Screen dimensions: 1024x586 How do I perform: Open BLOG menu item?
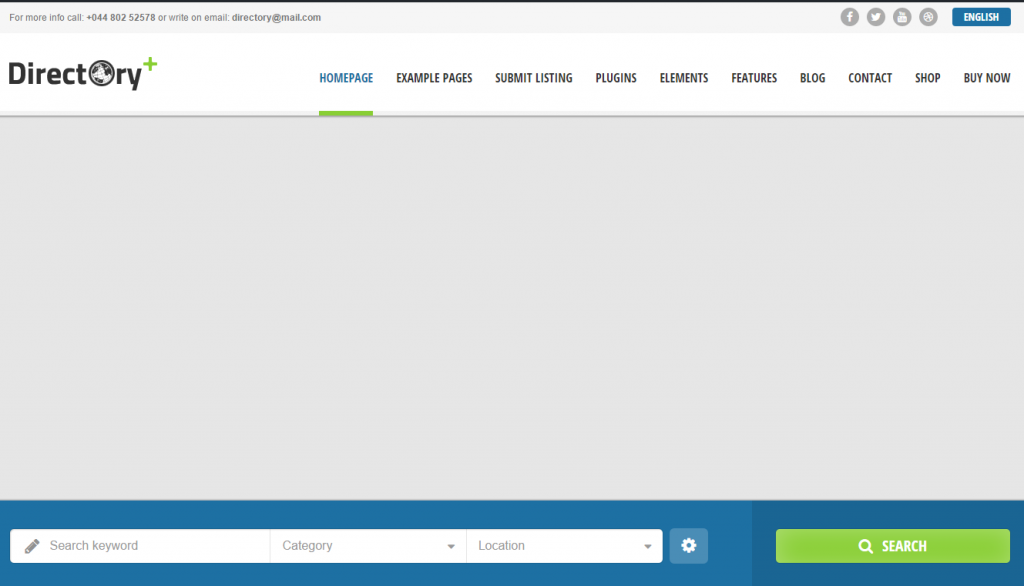click(812, 78)
